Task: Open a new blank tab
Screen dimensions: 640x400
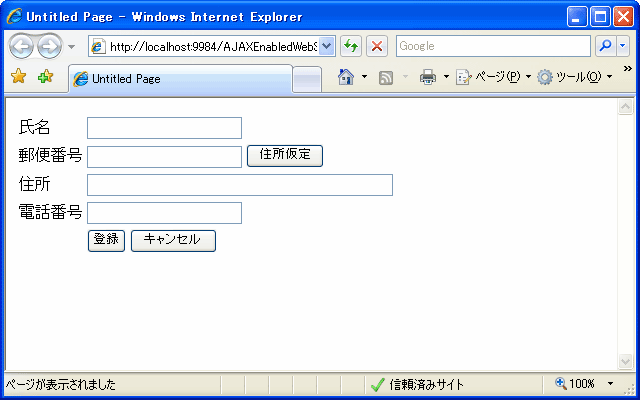Action: tap(307, 80)
